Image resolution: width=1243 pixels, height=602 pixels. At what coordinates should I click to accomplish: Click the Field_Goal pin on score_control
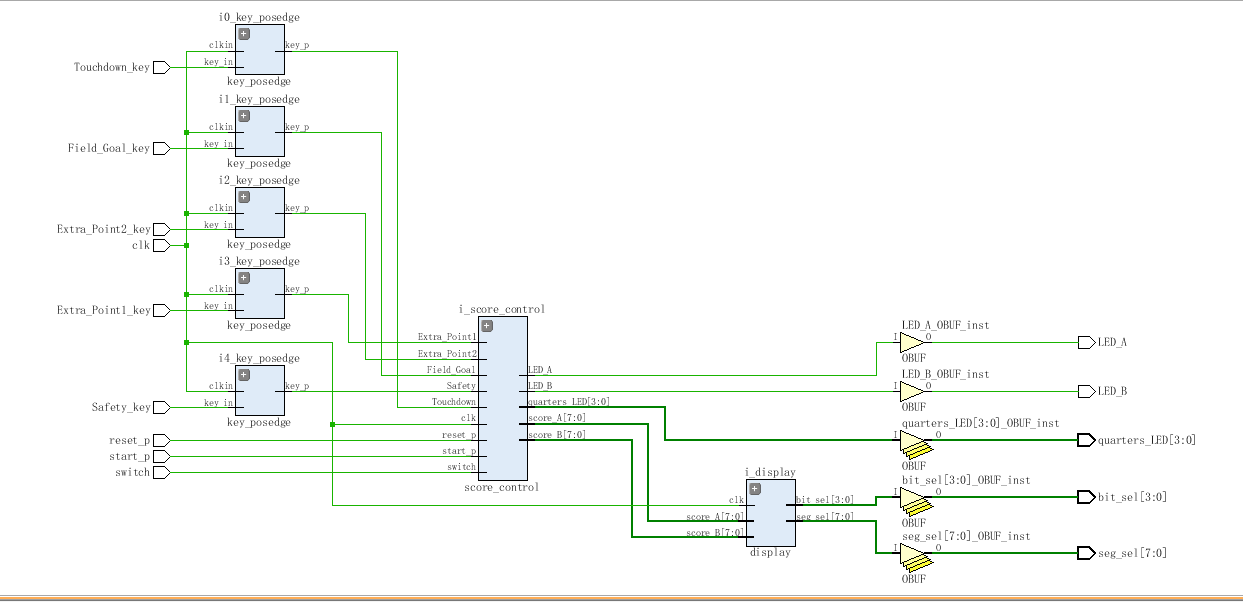pos(451,370)
